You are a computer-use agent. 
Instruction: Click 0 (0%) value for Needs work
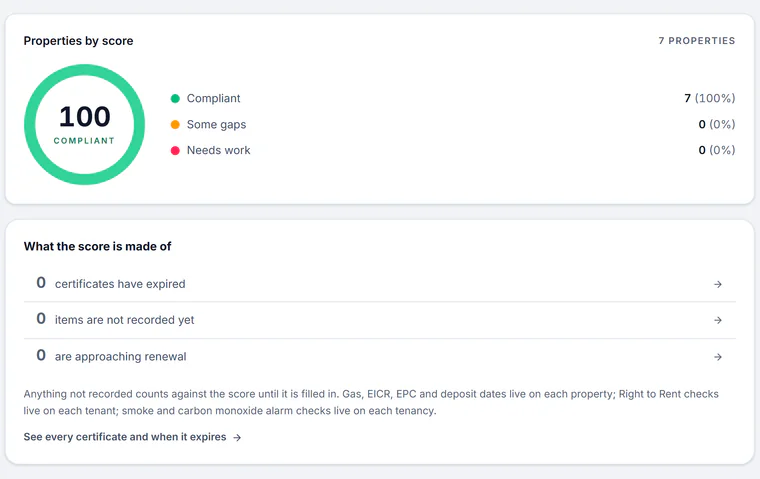coord(717,150)
